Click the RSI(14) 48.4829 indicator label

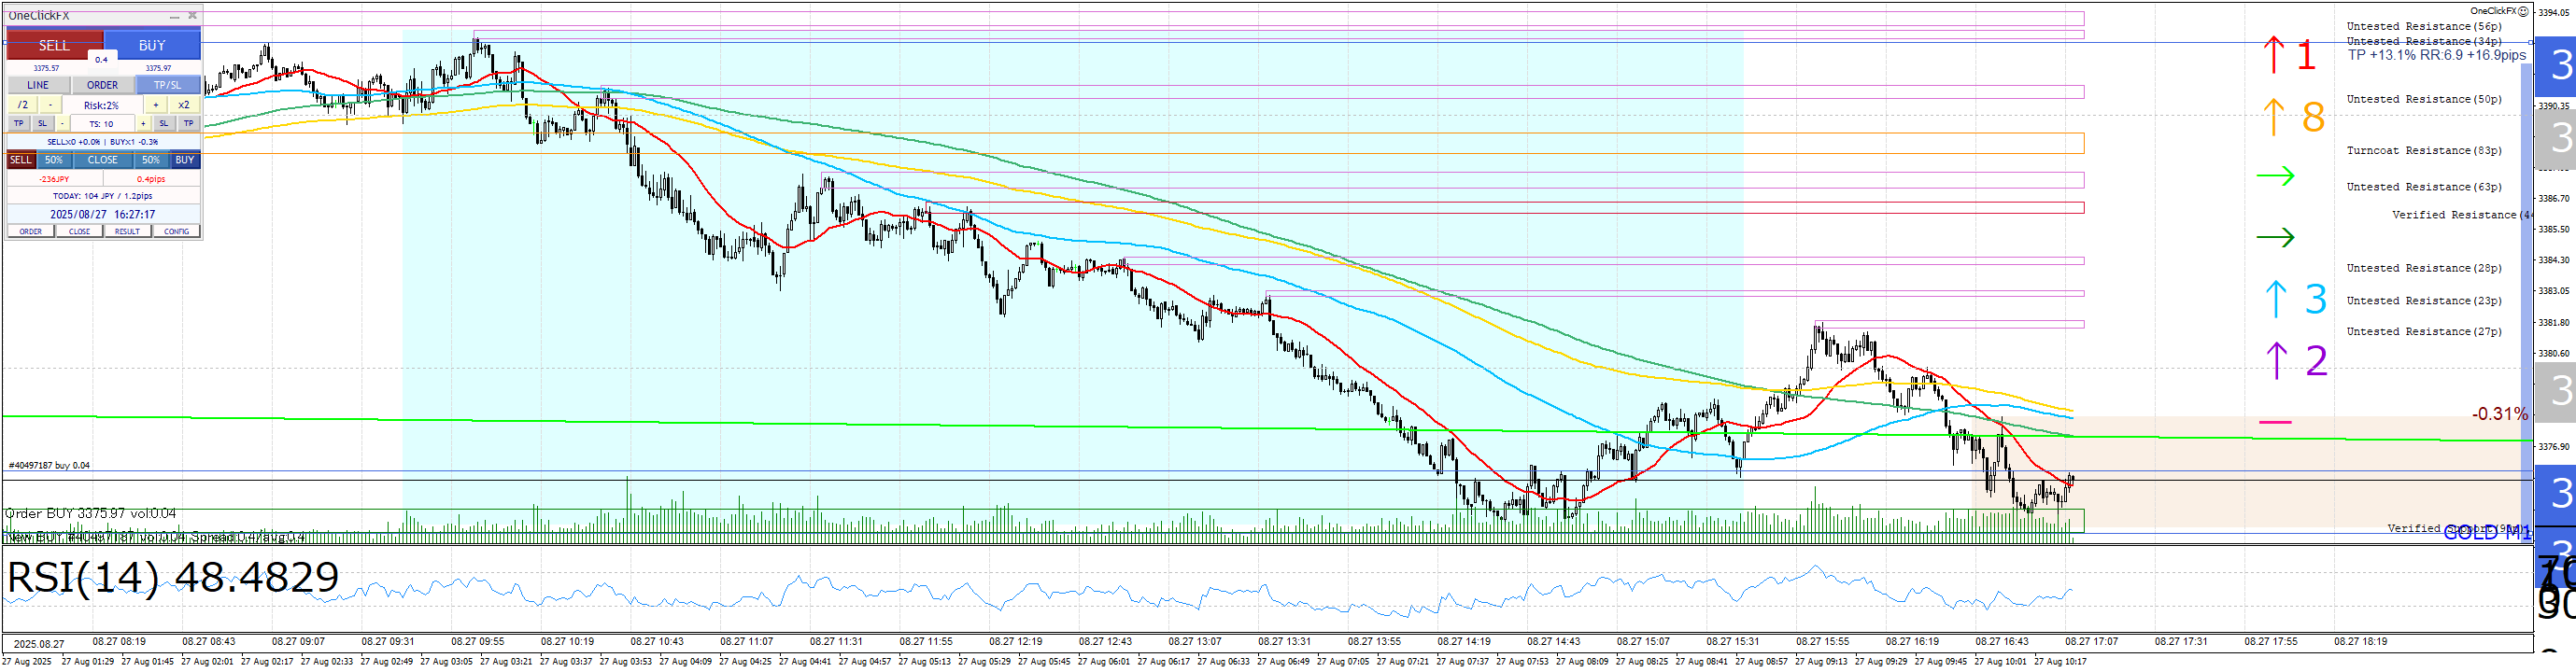point(173,577)
